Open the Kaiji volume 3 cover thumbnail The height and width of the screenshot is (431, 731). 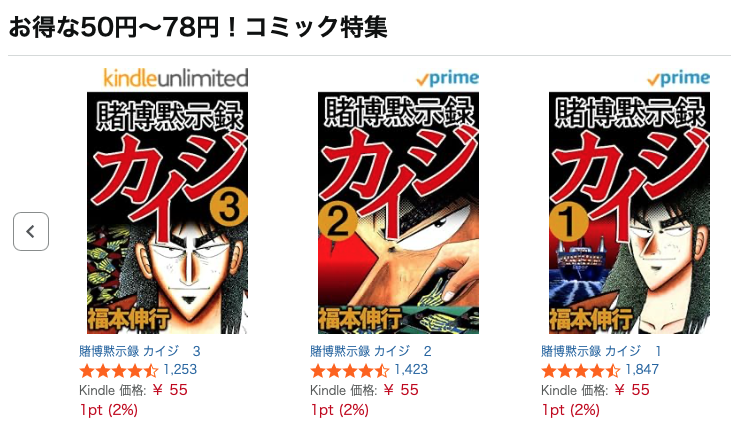click(x=167, y=213)
